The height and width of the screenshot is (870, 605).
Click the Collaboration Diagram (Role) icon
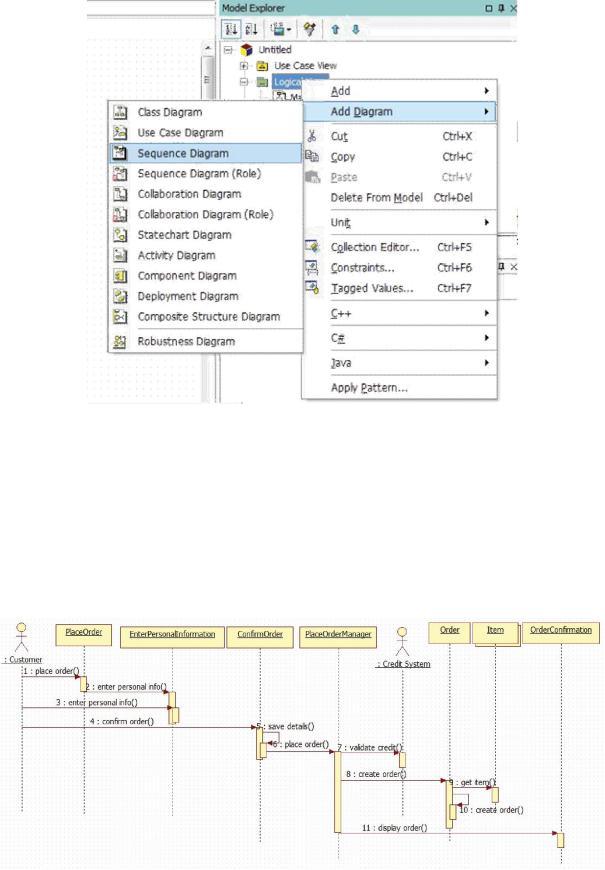pyautogui.click(x=120, y=215)
